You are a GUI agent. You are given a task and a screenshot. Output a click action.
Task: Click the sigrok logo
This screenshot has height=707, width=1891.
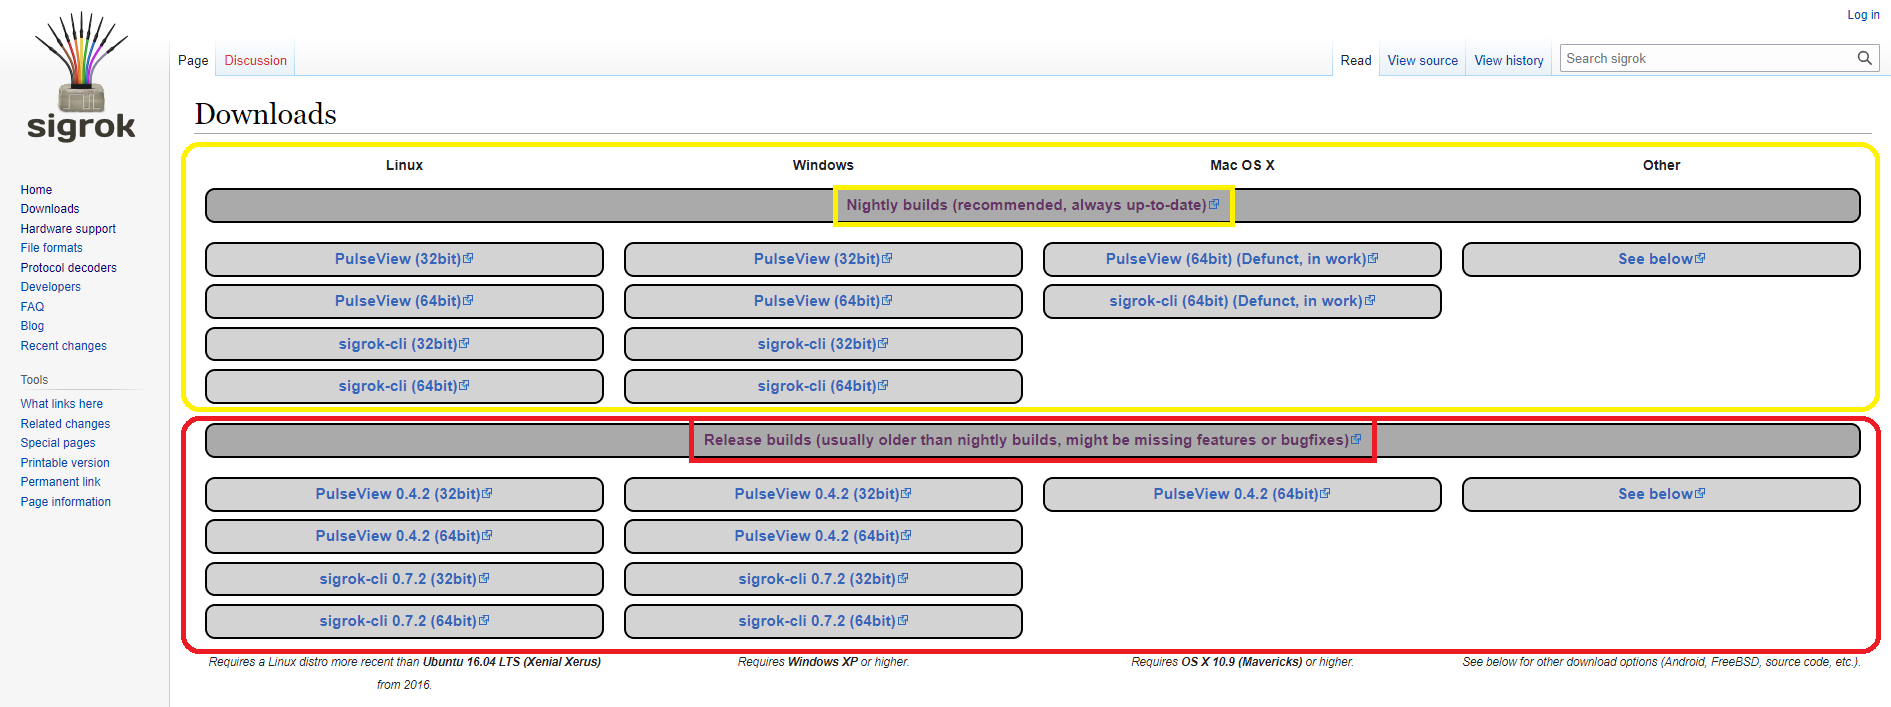81,77
